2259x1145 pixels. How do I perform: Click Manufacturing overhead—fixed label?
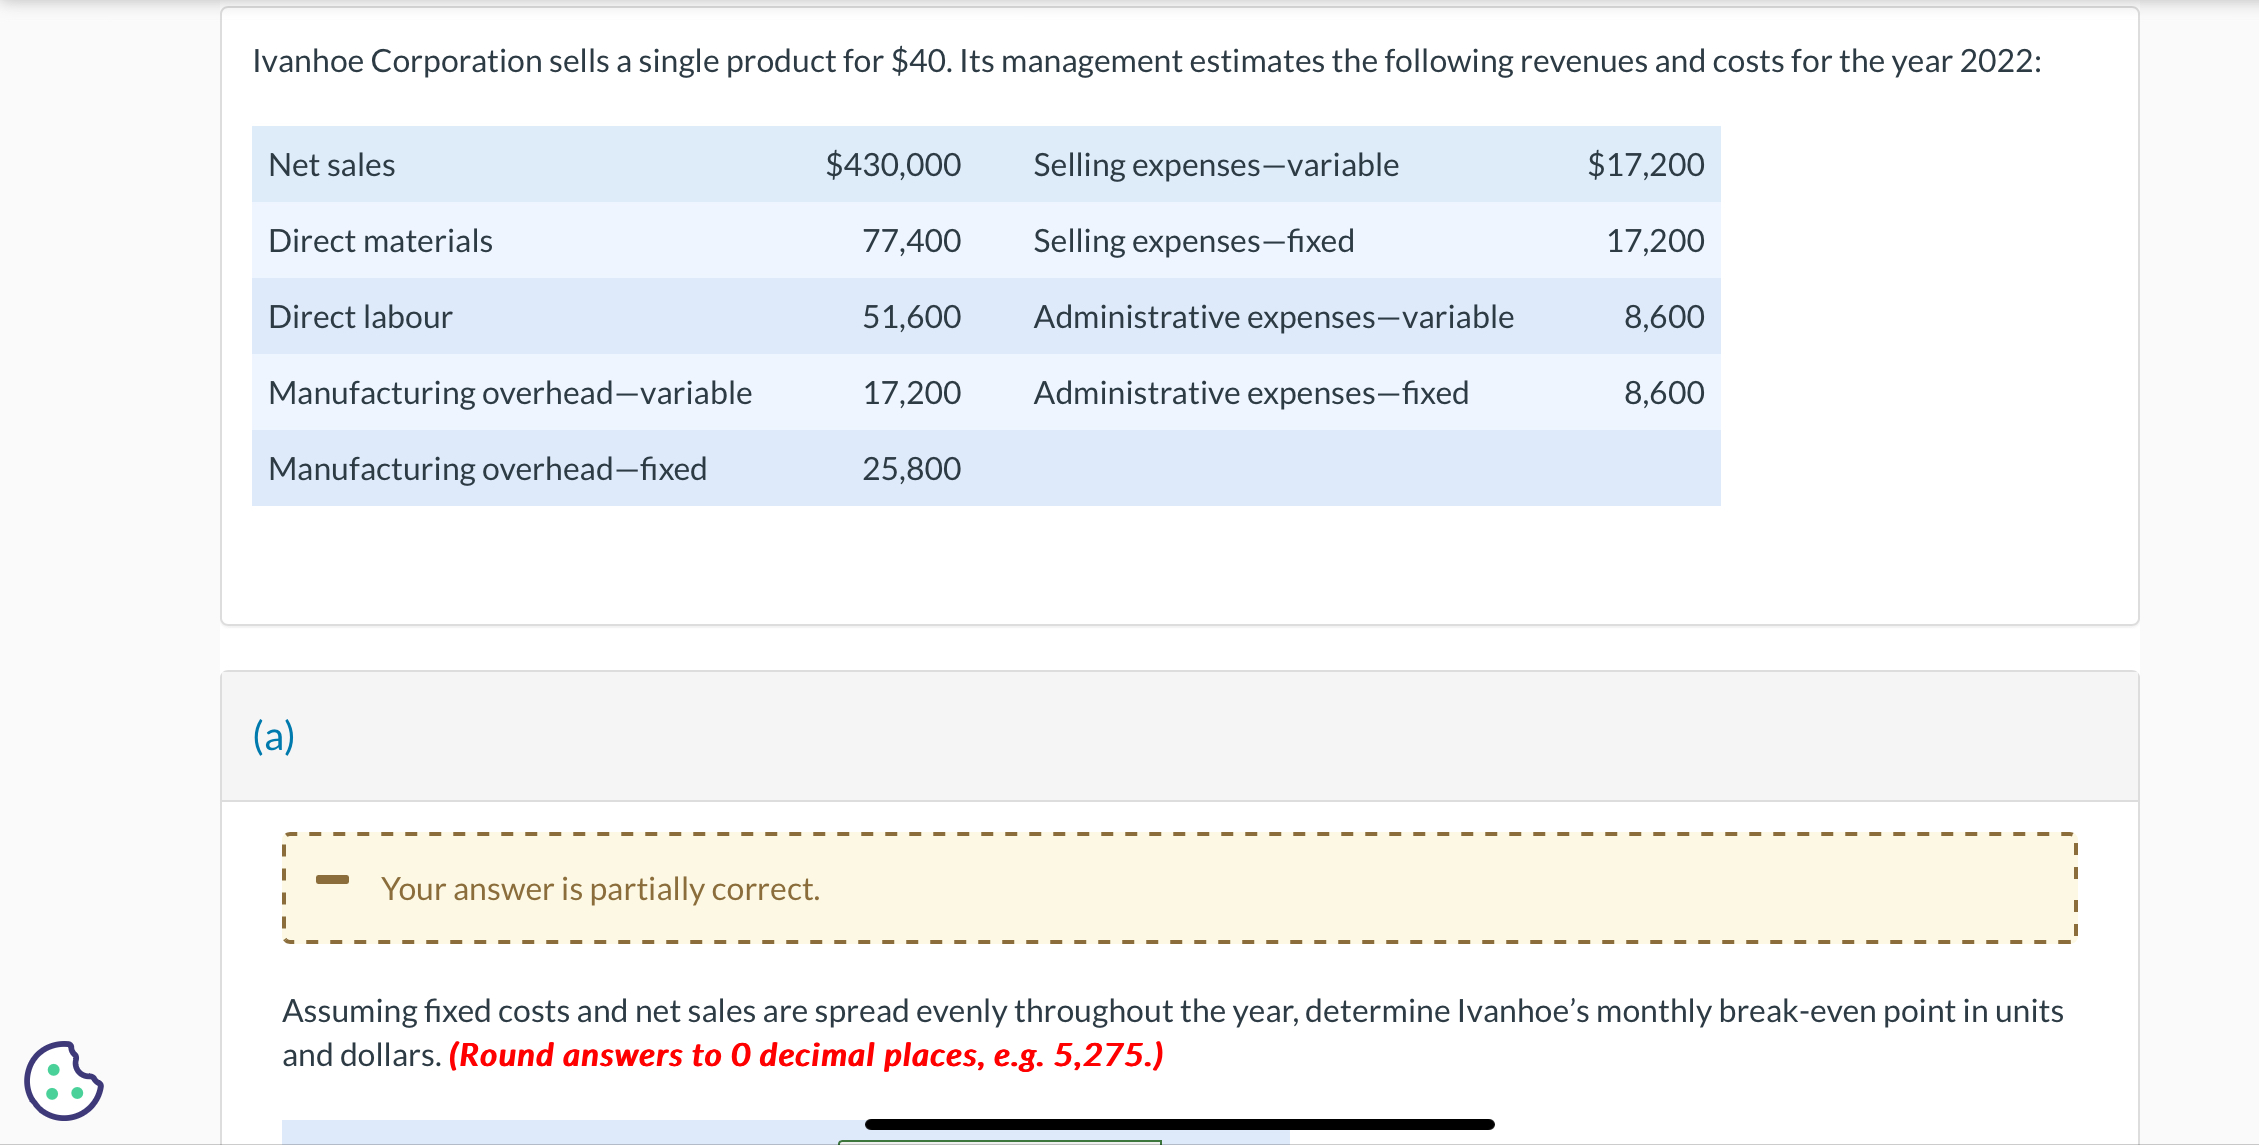point(487,469)
